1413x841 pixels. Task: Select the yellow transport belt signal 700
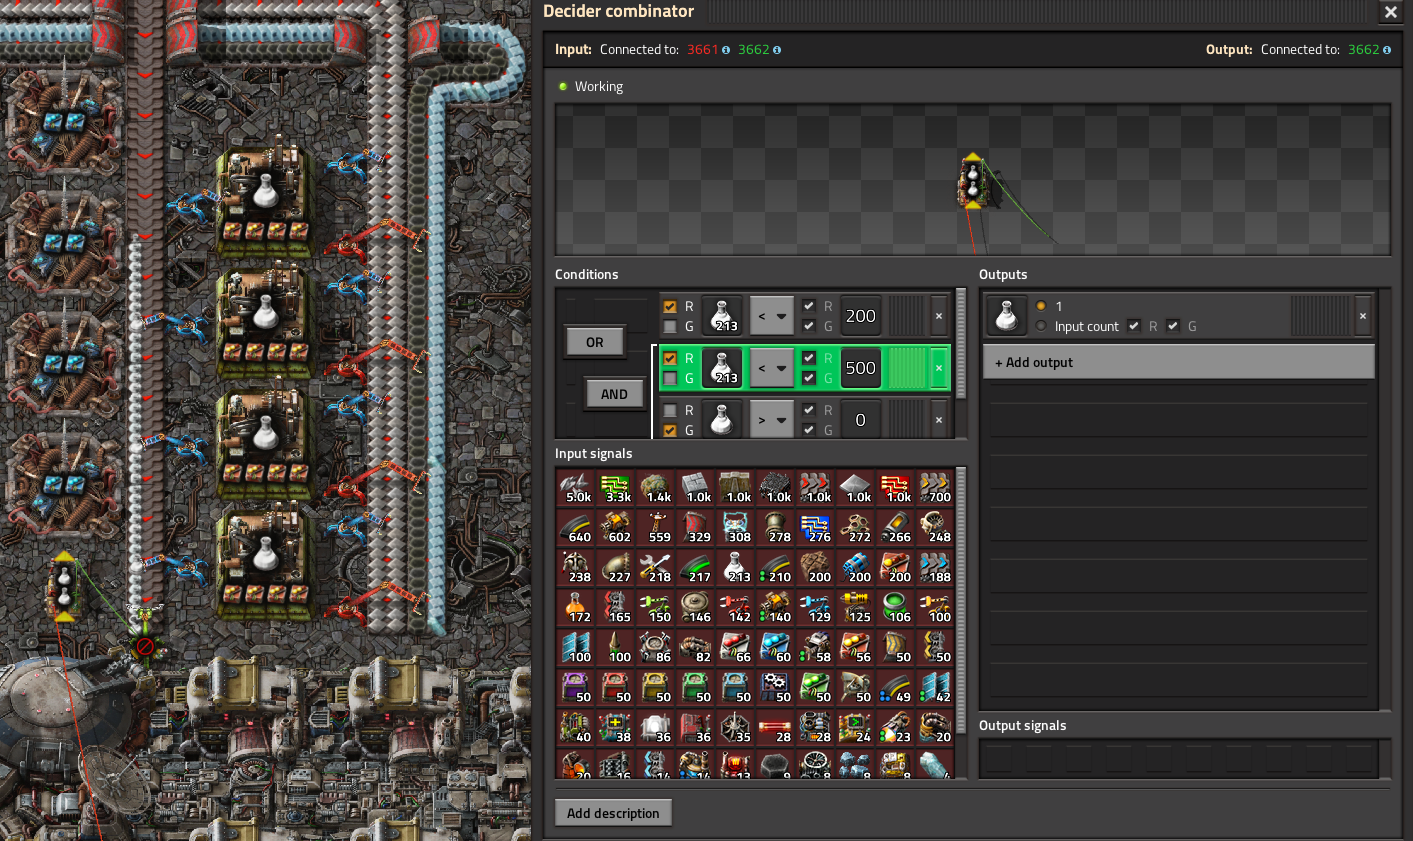click(936, 488)
